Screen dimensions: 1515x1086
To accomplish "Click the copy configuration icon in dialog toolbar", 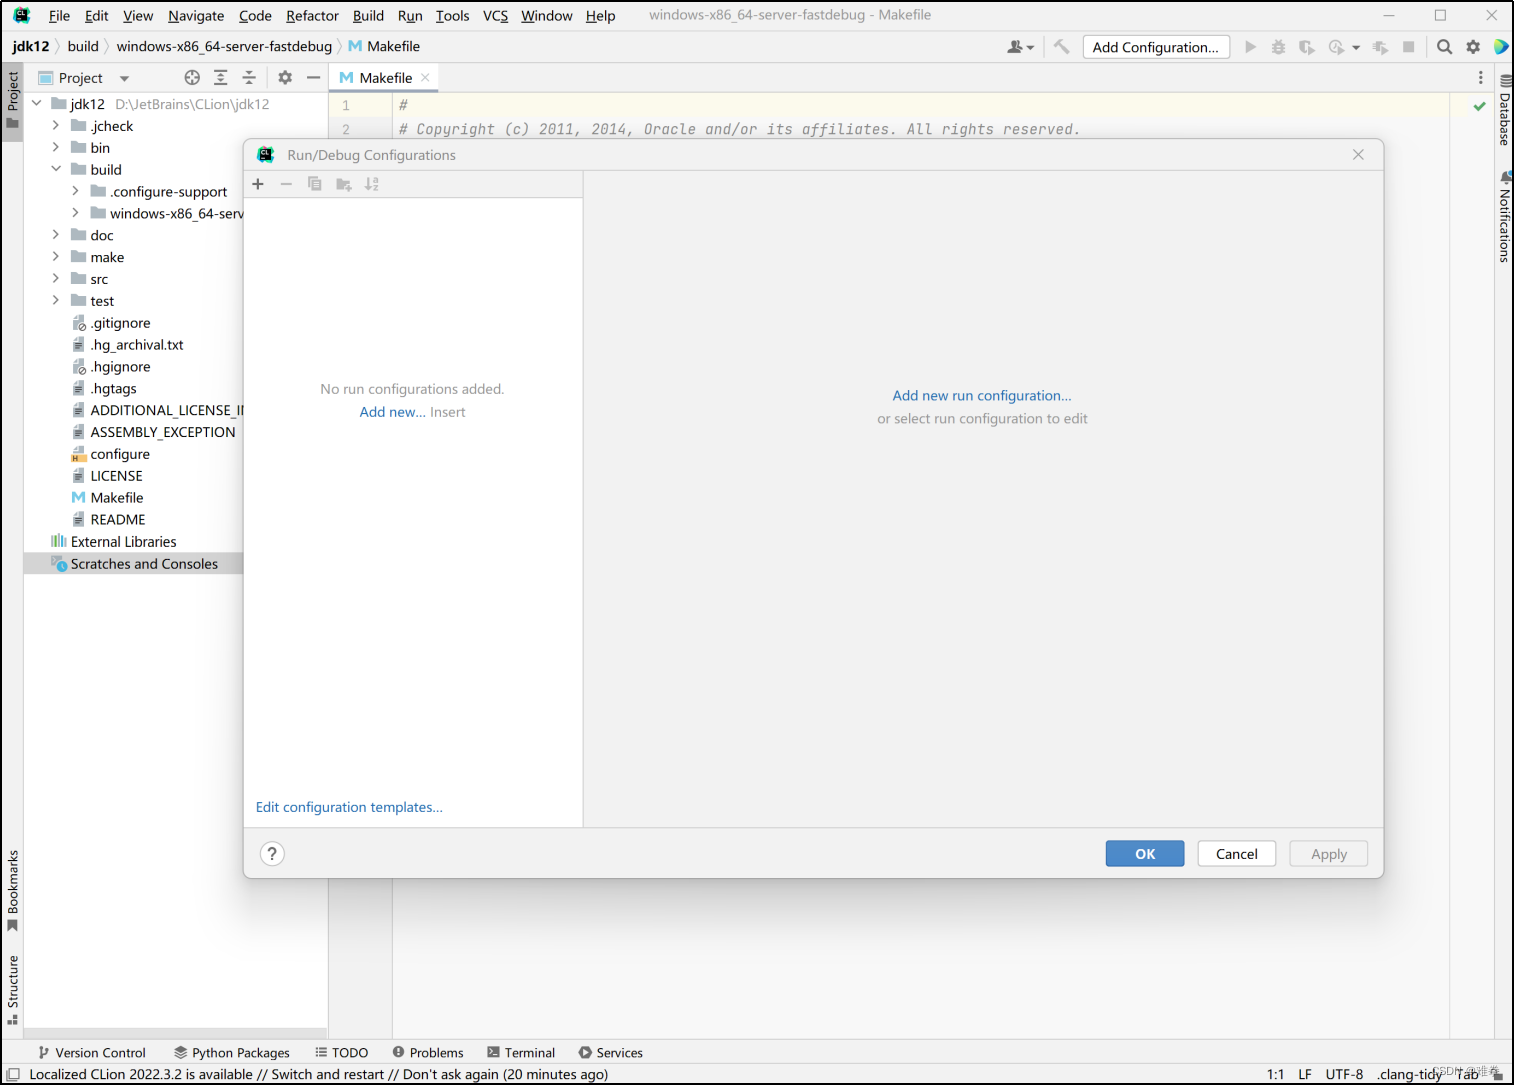I will click(315, 184).
